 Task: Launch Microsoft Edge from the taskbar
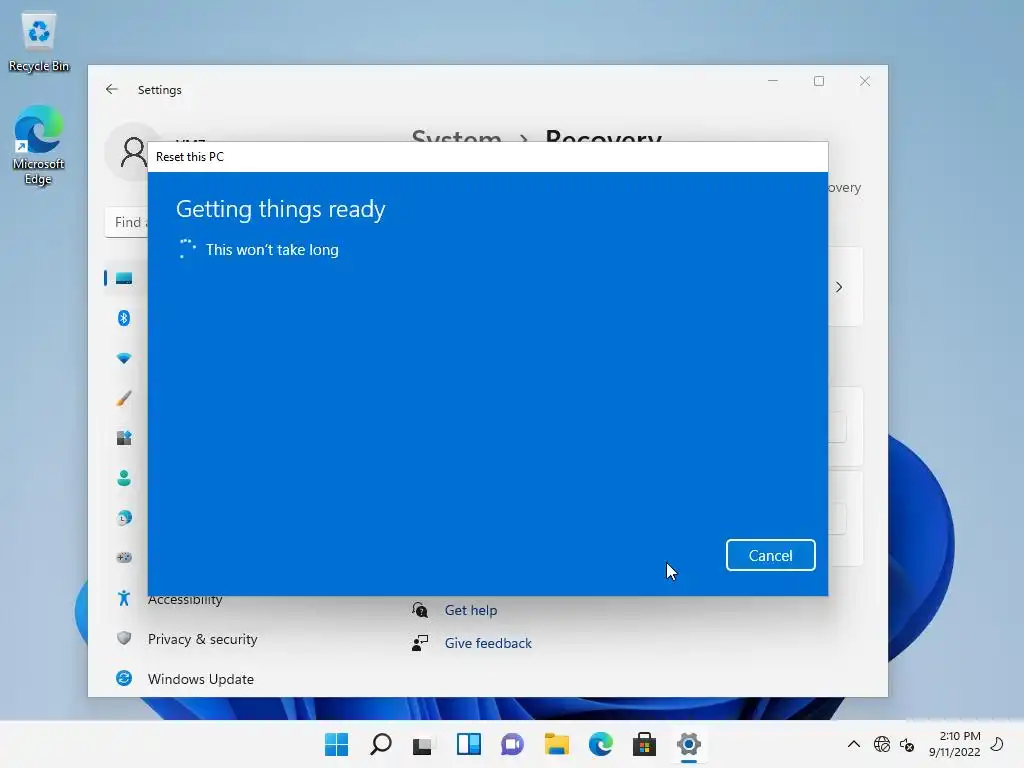(601, 744)
